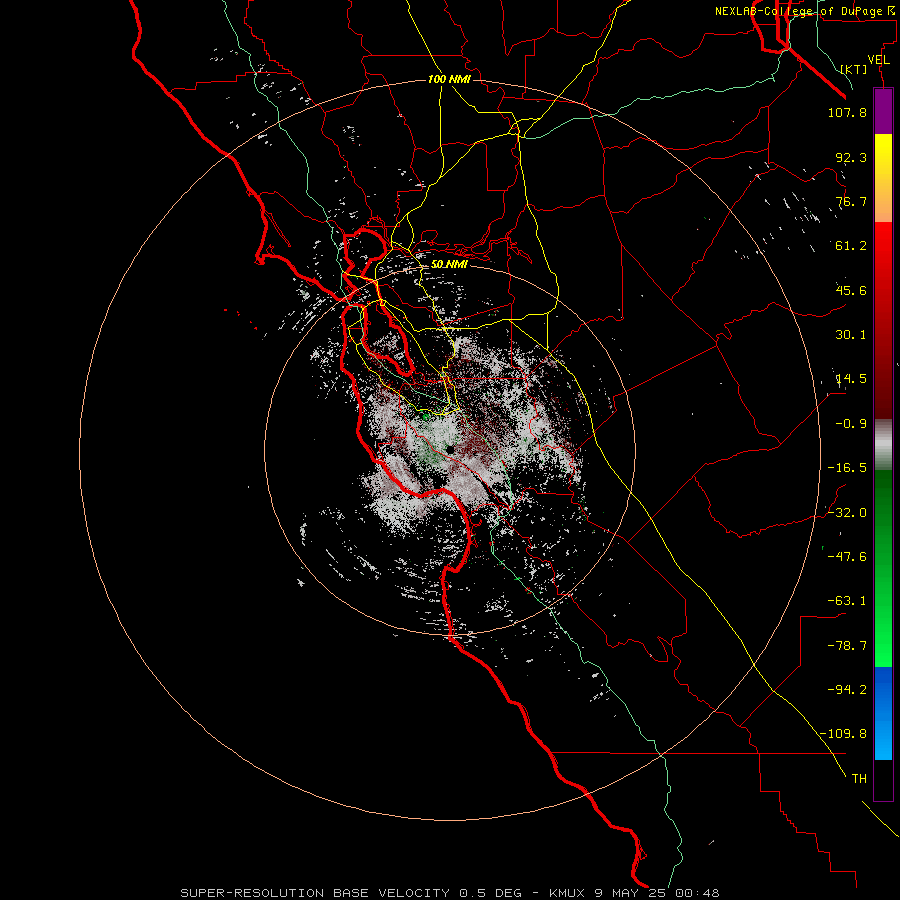Select the -16.5 scale value
Screen dimensions: 900x900
847,468
